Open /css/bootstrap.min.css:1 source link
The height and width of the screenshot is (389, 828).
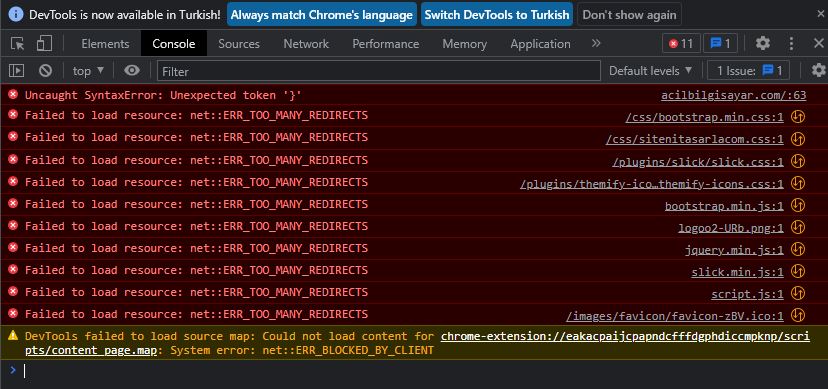point(704,118)
